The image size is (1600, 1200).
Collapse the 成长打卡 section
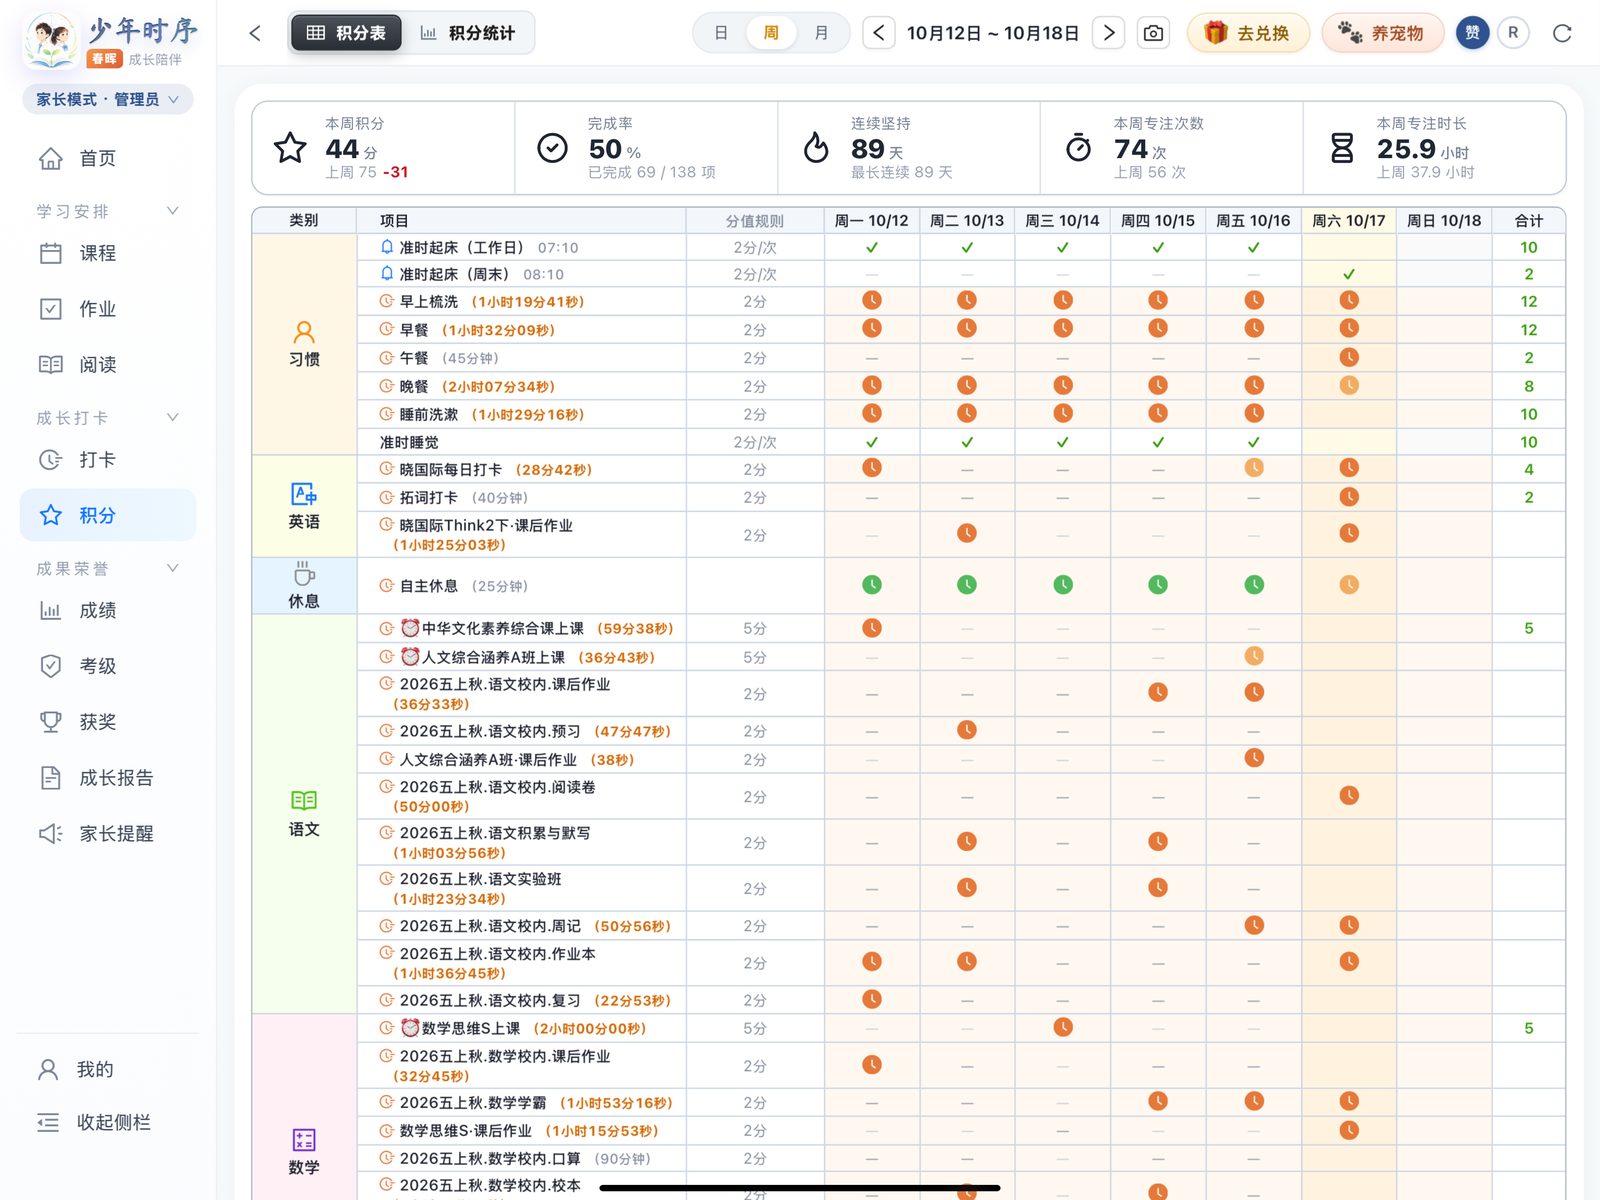pyautogui.click(x=172, y=418)
